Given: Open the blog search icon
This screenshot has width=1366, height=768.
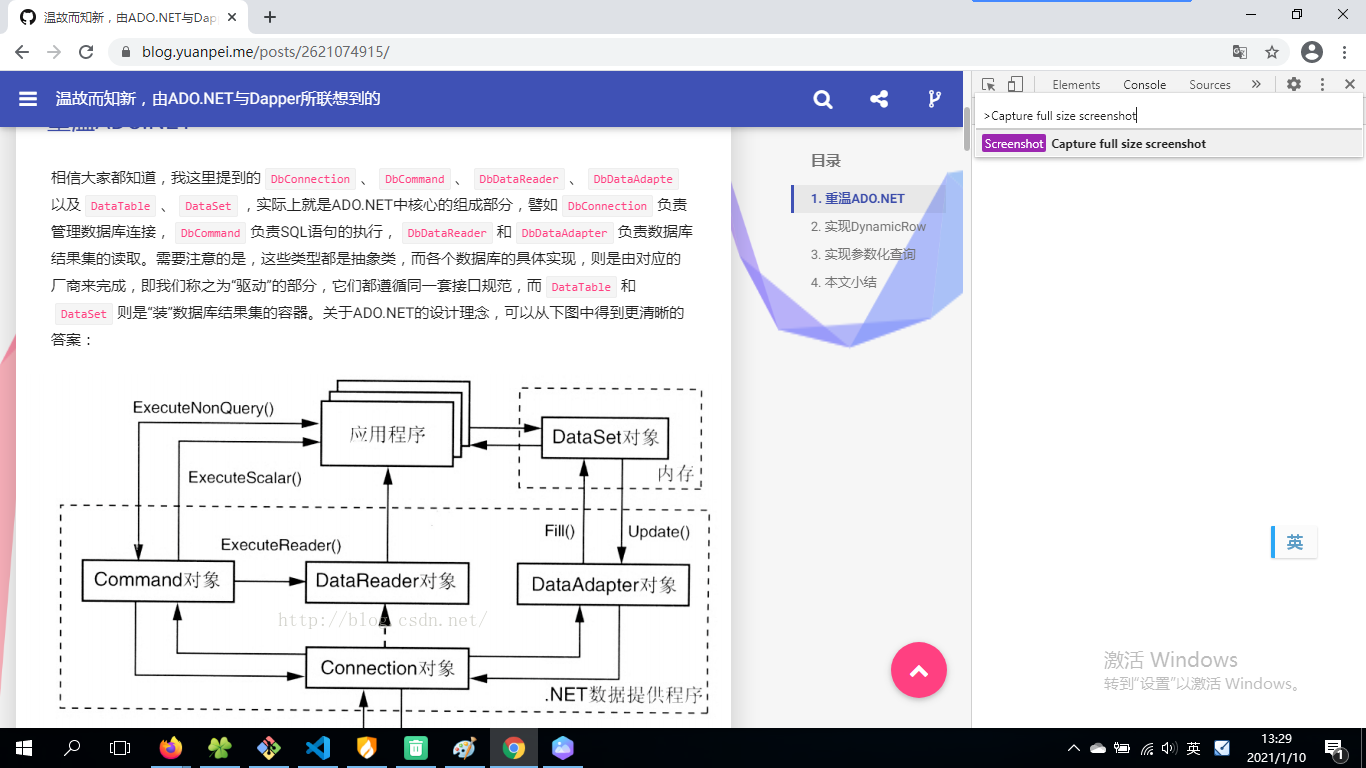Looking at the screenshot, I should [823, 99].
